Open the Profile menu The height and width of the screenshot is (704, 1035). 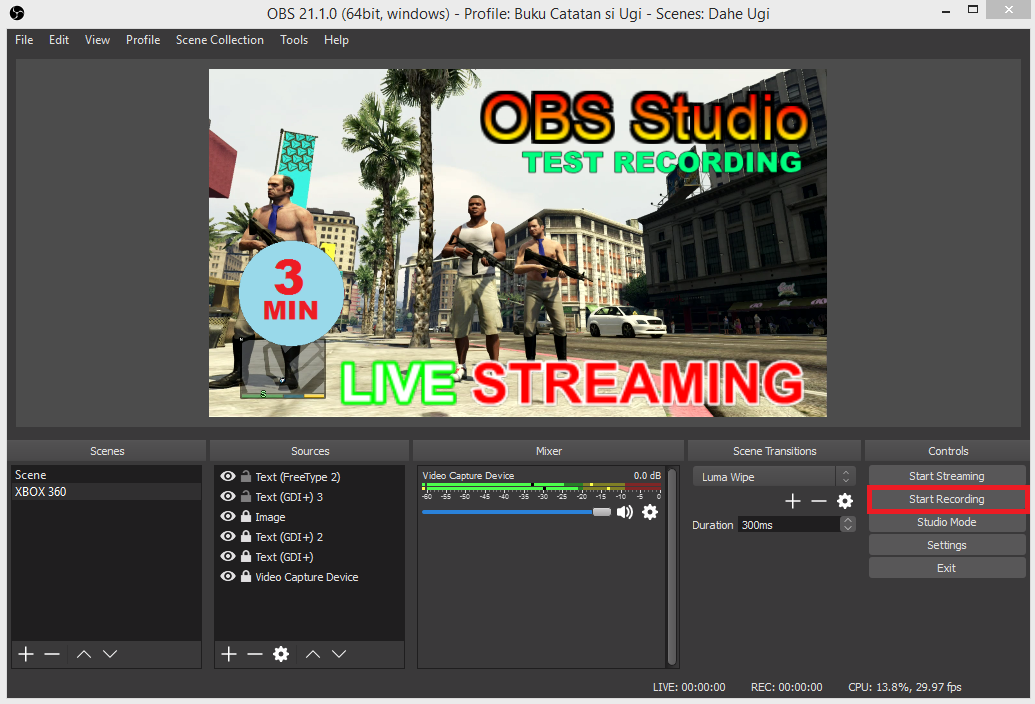(143, 40)
